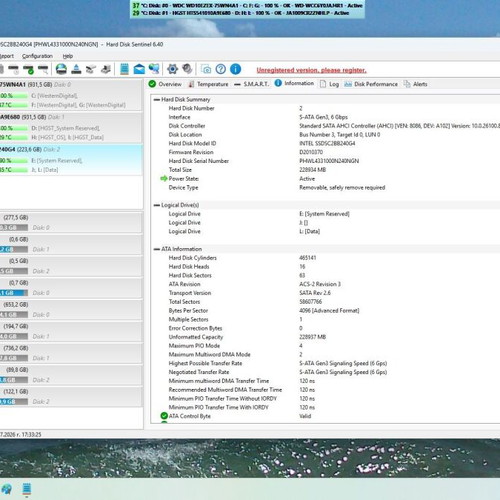Screen dimensions: 500x500
Task: Collapse the Logical Drive(s) section
Action: (157, 205)
